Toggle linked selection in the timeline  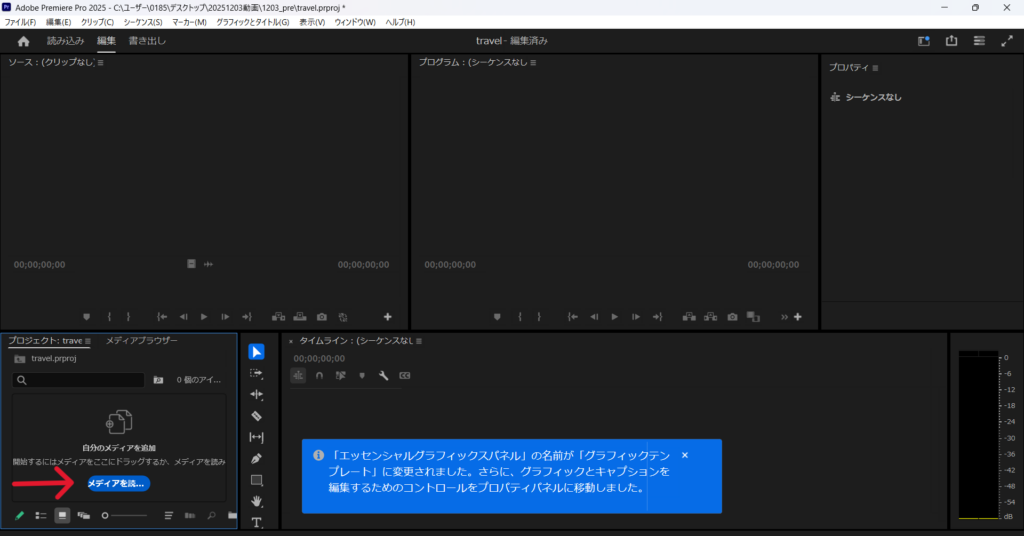click(x=340, y=376)
